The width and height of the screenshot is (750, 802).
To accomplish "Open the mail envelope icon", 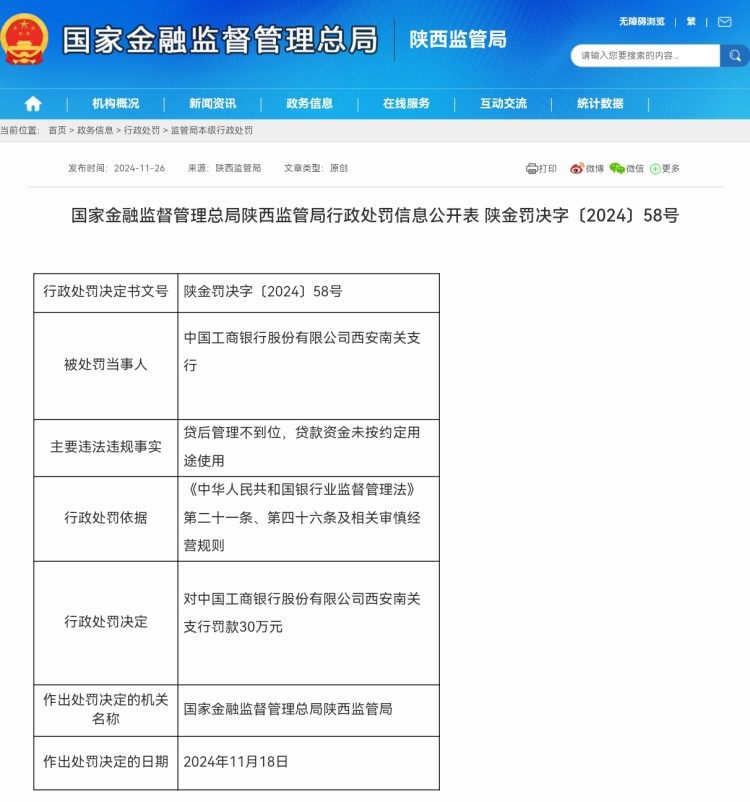I will (724, 22).
